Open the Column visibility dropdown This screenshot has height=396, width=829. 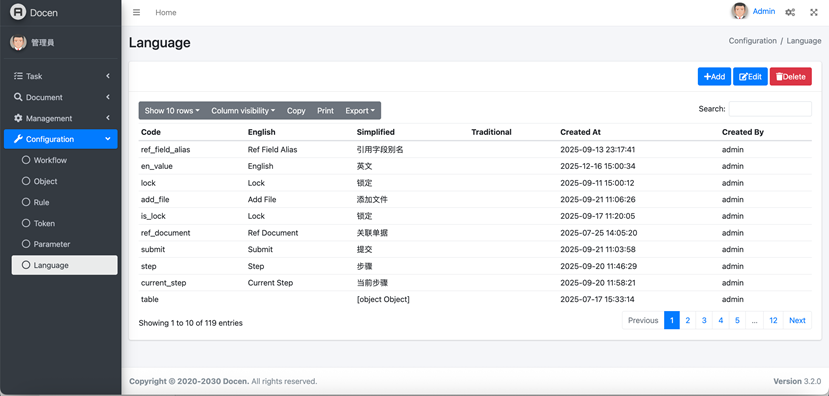[x=243, y=110]
